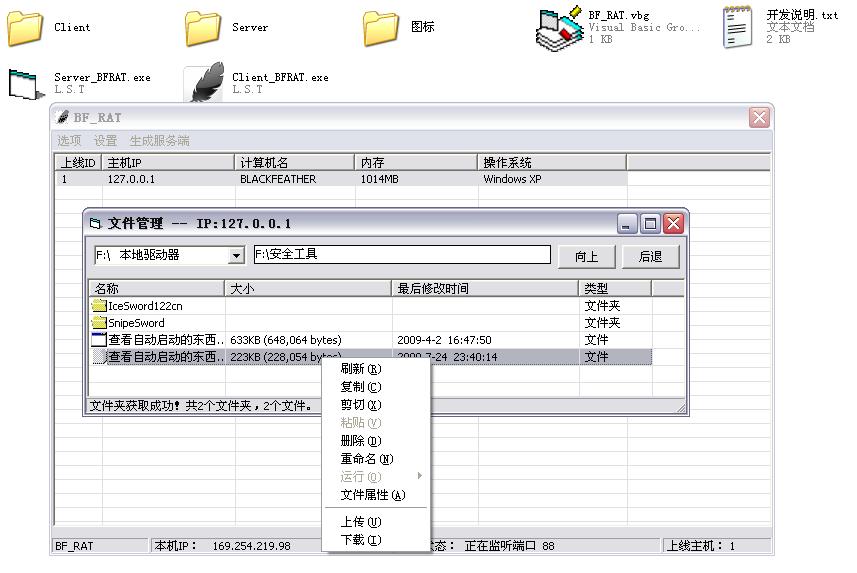Viewport: 857px width, 573px height.
Task: Click the BLACKFEATHER computer name cell
Action: click(278, 179)
